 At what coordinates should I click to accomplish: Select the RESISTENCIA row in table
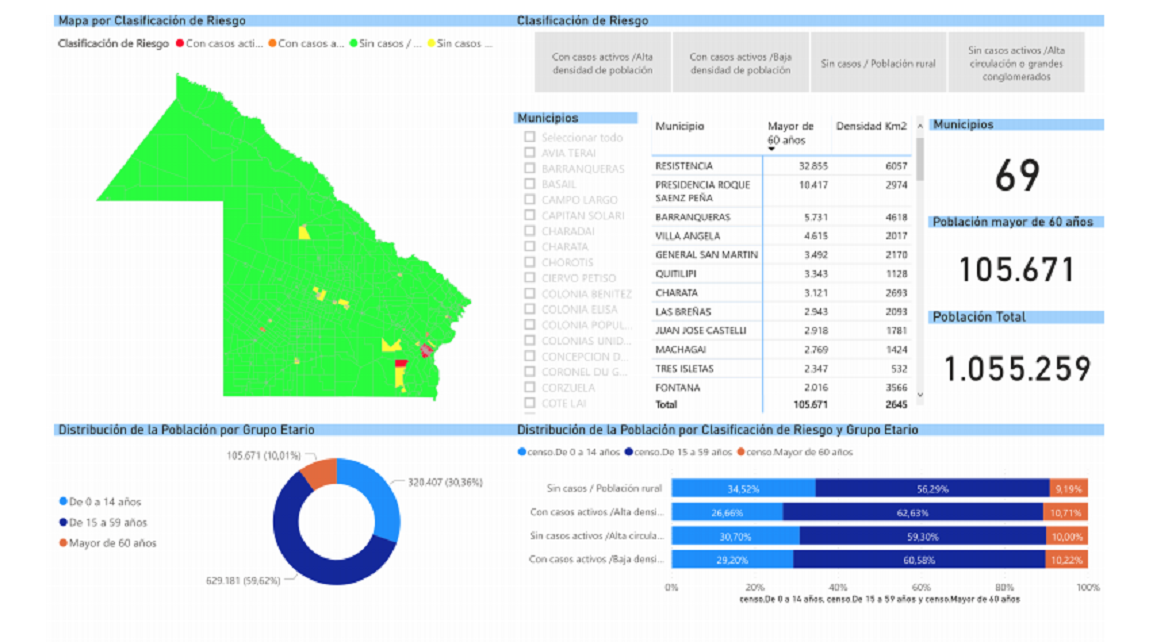[x=684, y=166]
